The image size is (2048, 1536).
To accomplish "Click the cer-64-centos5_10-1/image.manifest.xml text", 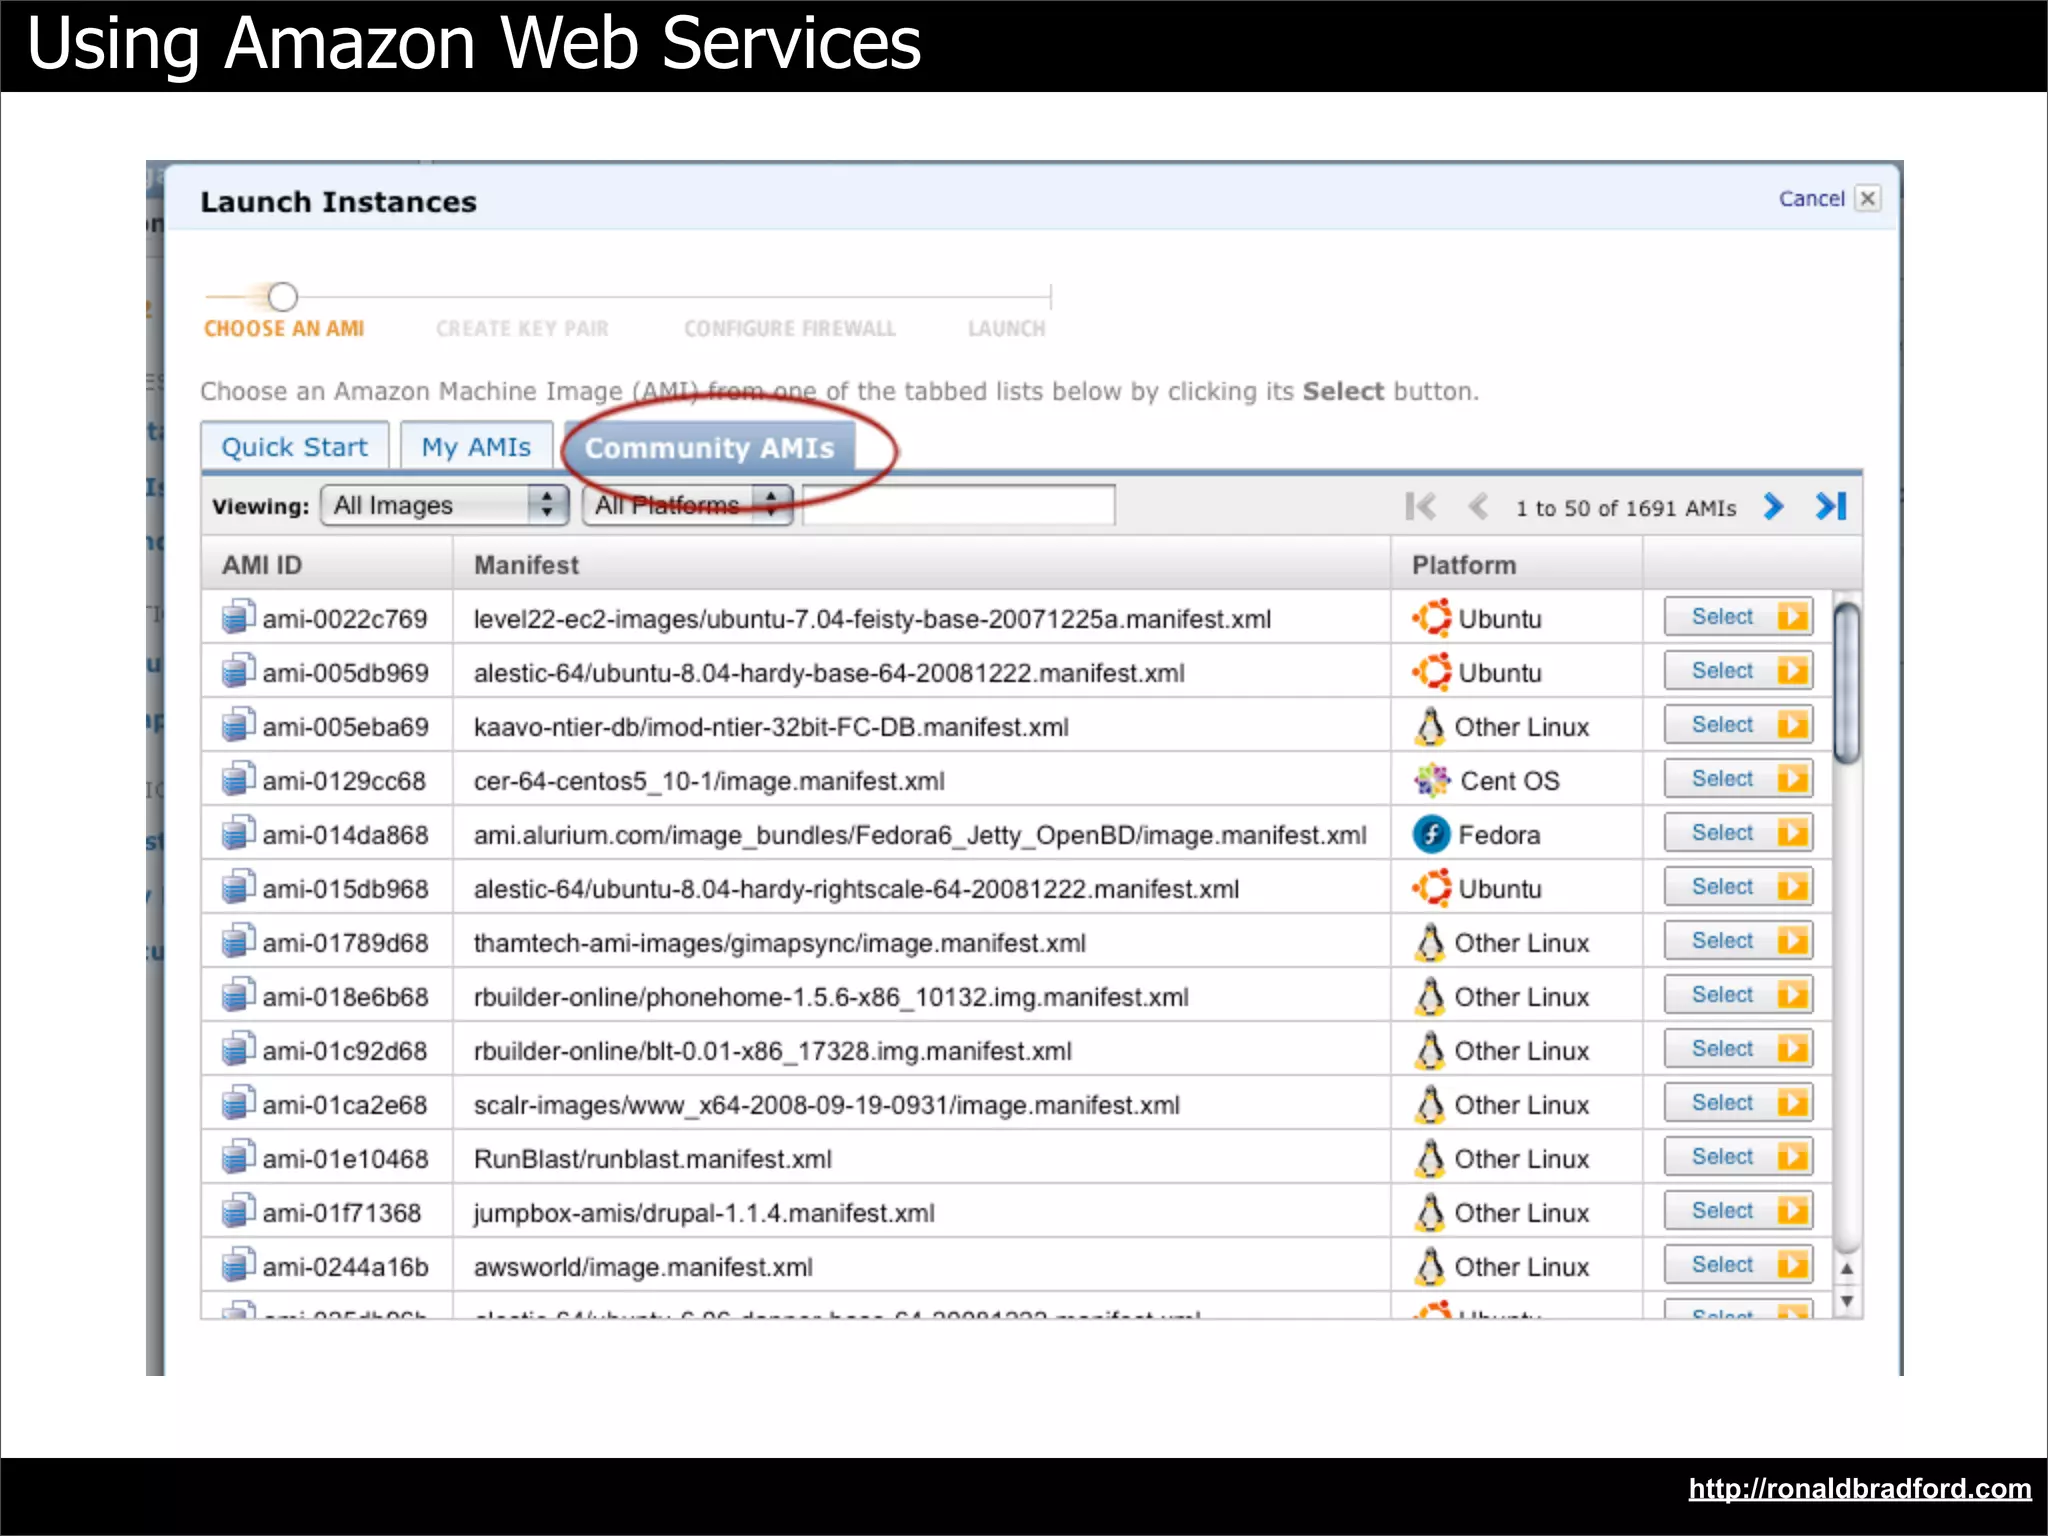I will pos(709,781).
